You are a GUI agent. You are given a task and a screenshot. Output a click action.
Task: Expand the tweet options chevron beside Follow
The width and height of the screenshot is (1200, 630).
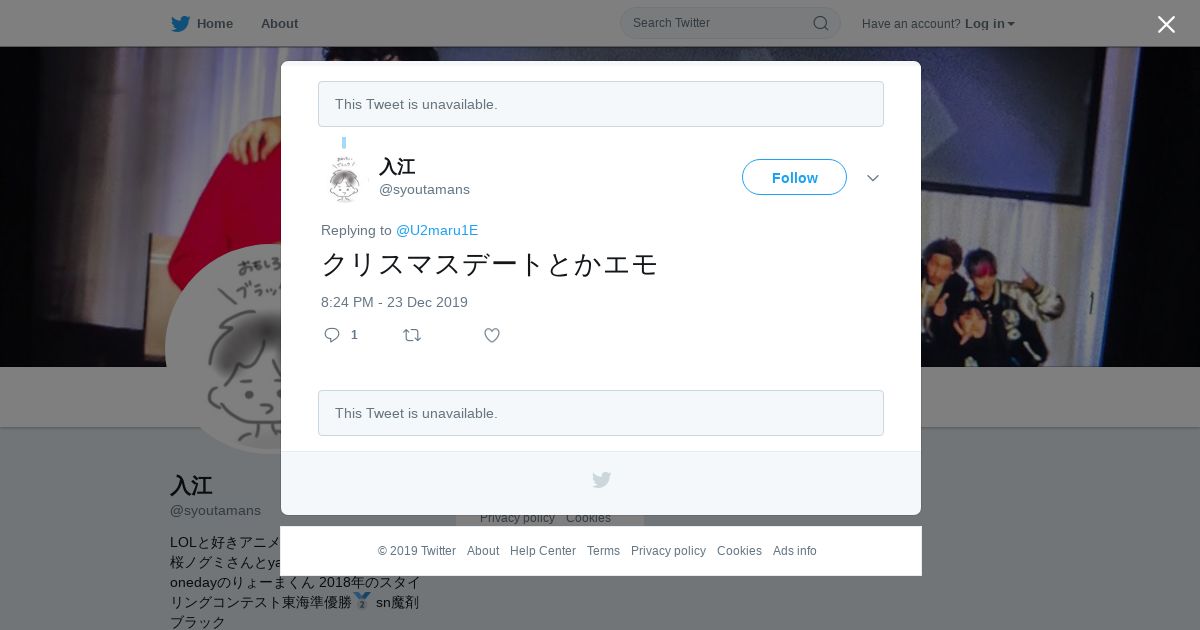(x=873, y=178)
